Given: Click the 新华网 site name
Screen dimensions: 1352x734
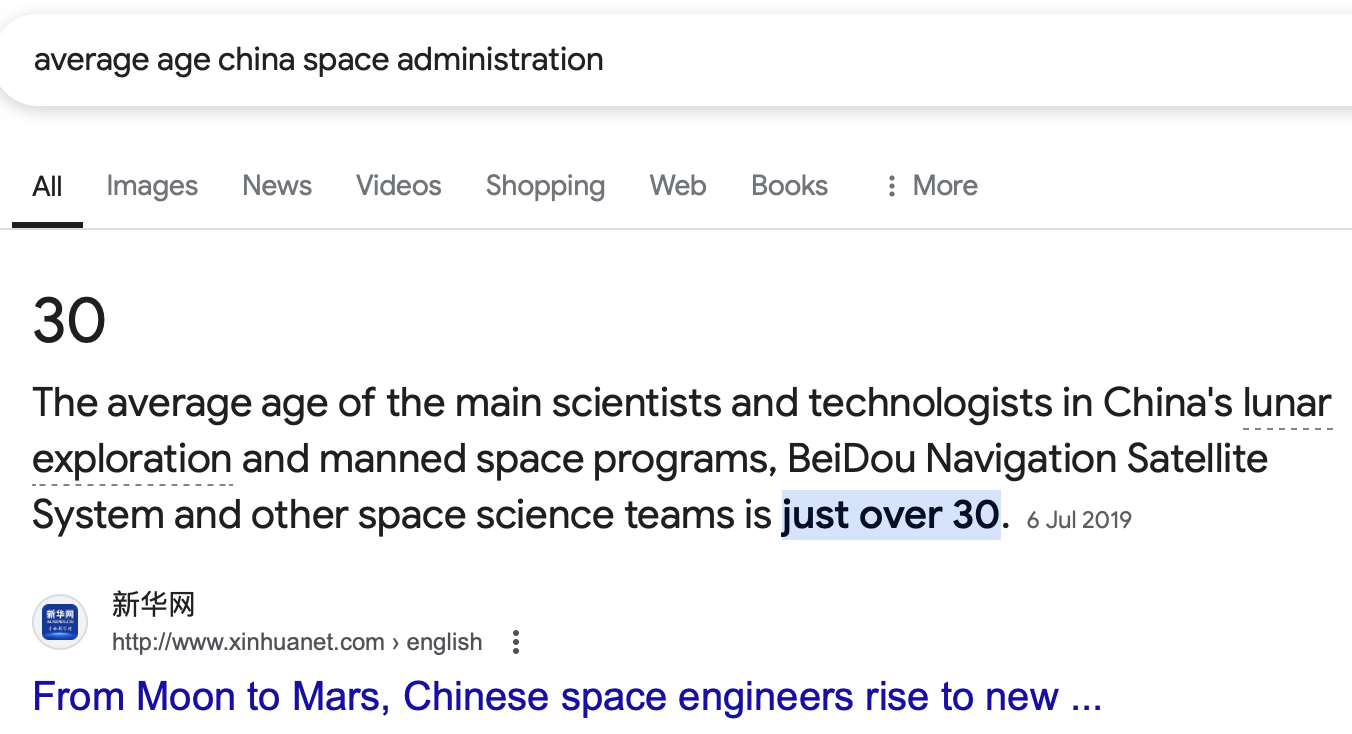Looking at the screenshot, I should [153, 605].
